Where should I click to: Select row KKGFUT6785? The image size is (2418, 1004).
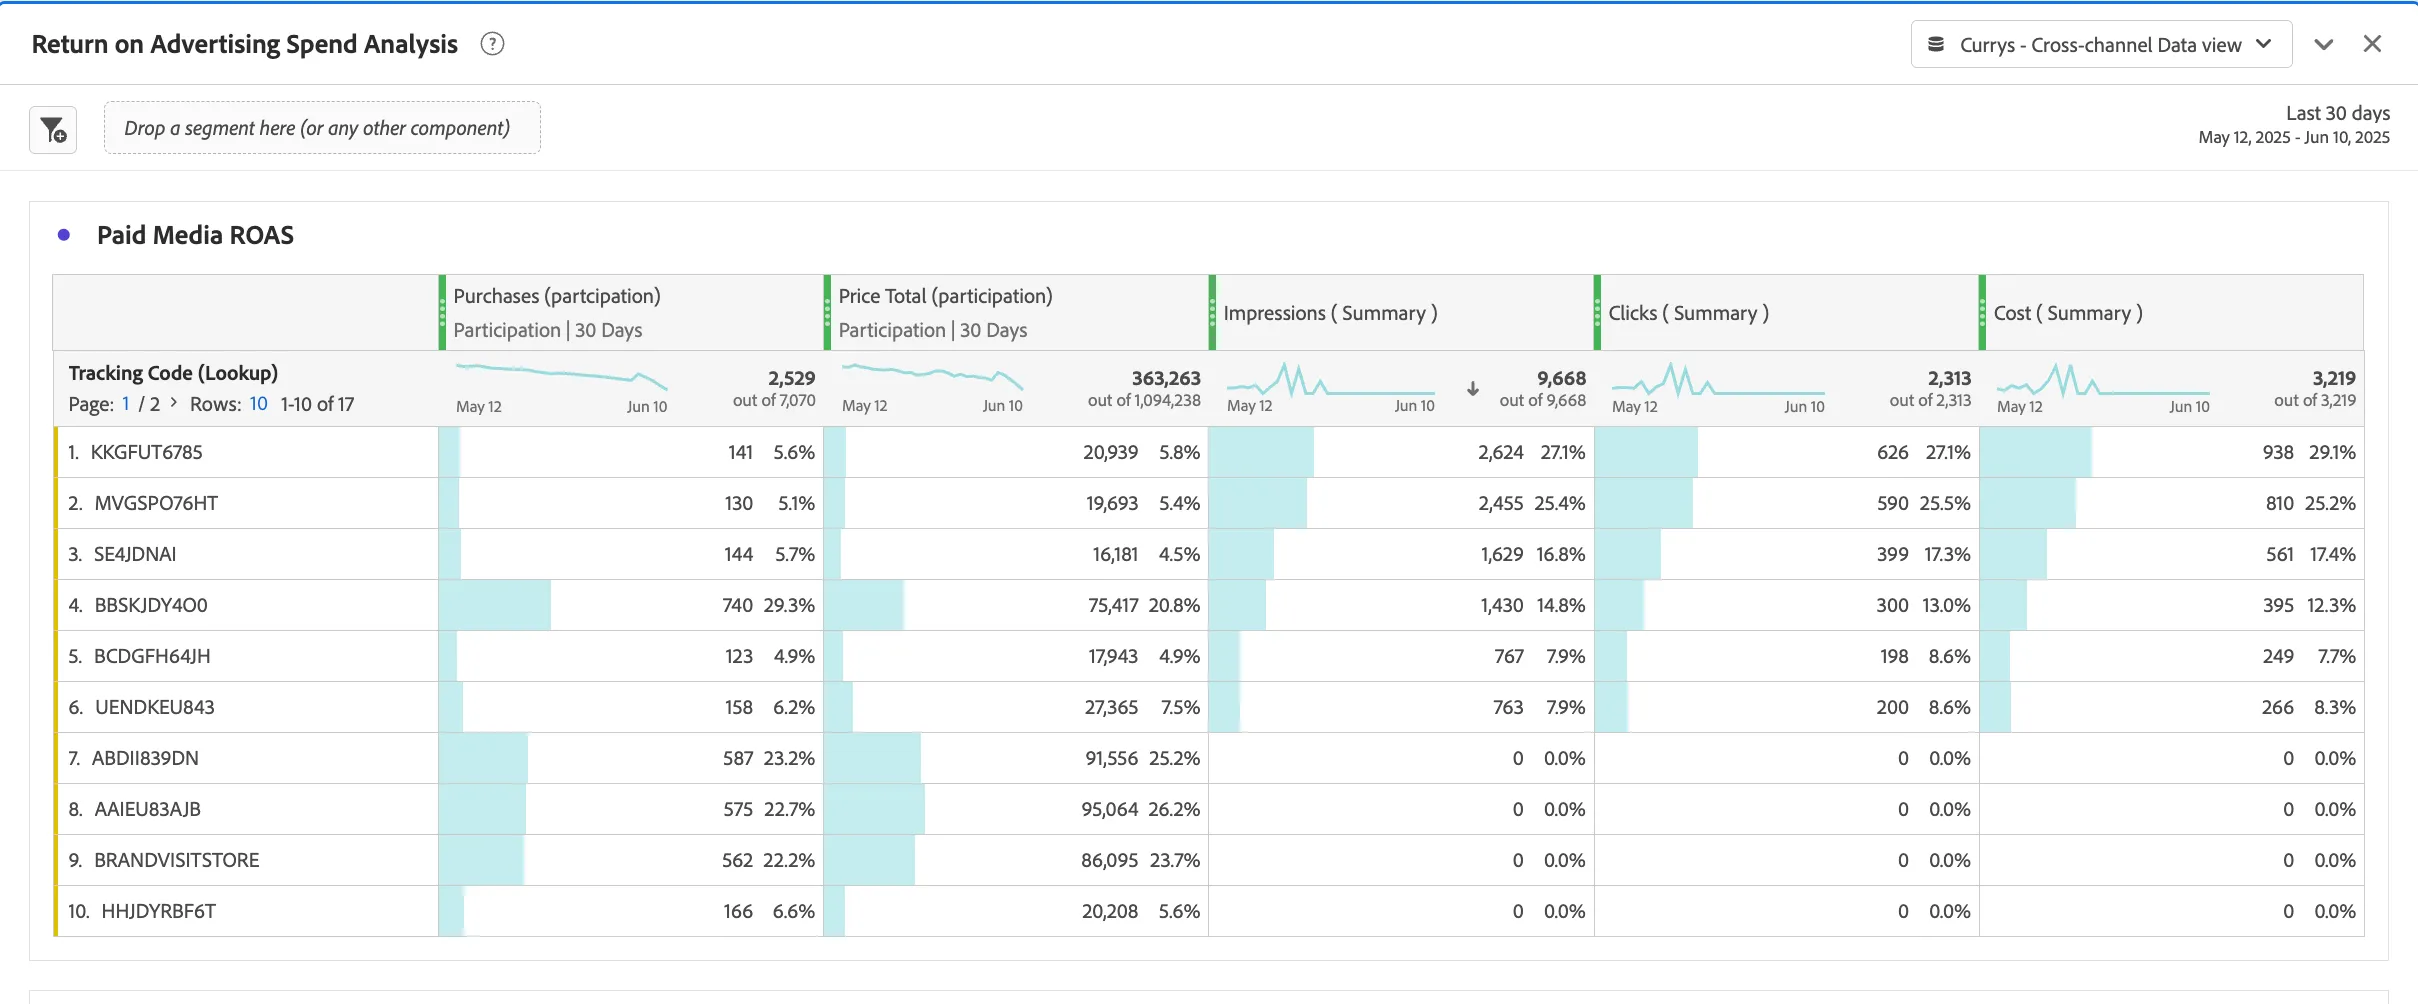point(1209,452)
